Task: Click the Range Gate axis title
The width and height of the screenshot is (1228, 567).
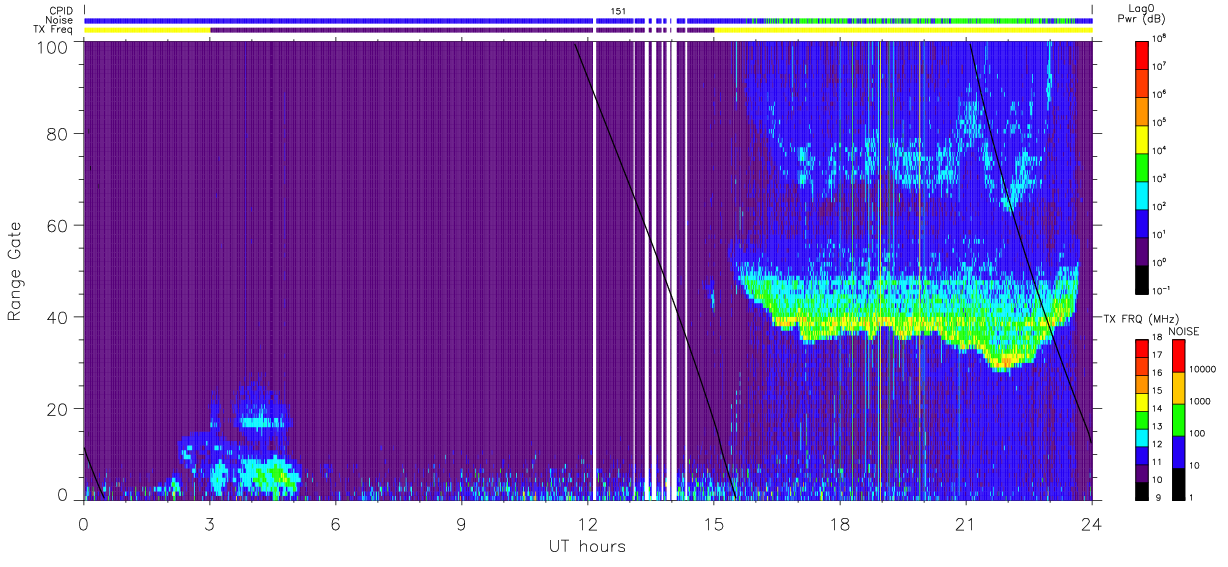Action: (x=15, y=272)
